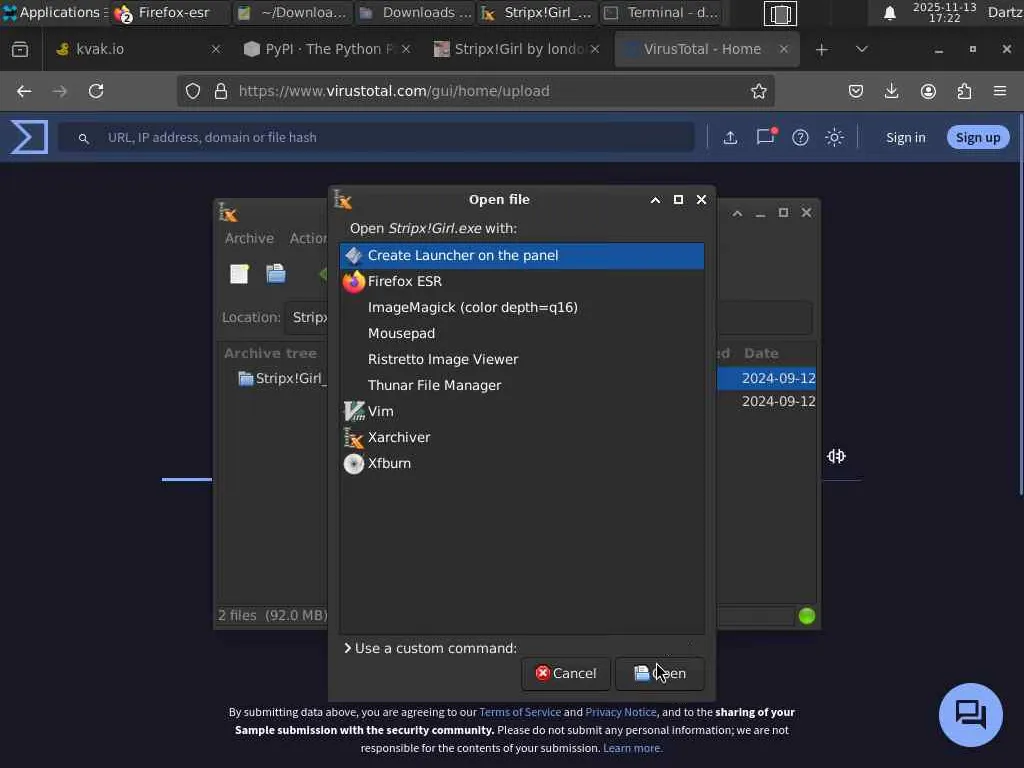The width and height of the screenshot is (1024, 768).
Task: Click the VirusTotal help question mark icon
Action: pos(800,137)
